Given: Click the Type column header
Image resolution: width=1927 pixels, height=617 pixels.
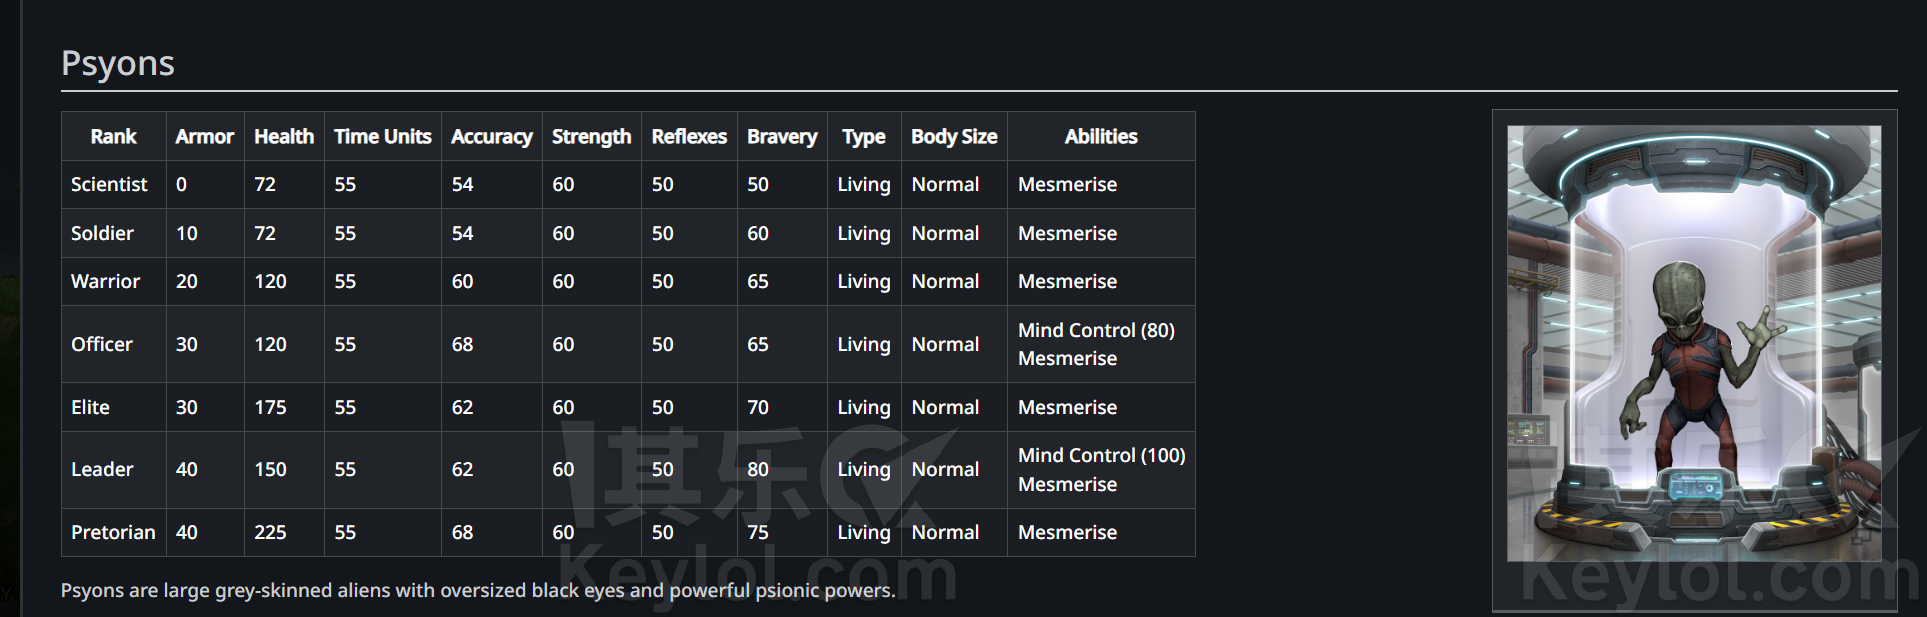Looking at the screenshot, I should (863, 136).
